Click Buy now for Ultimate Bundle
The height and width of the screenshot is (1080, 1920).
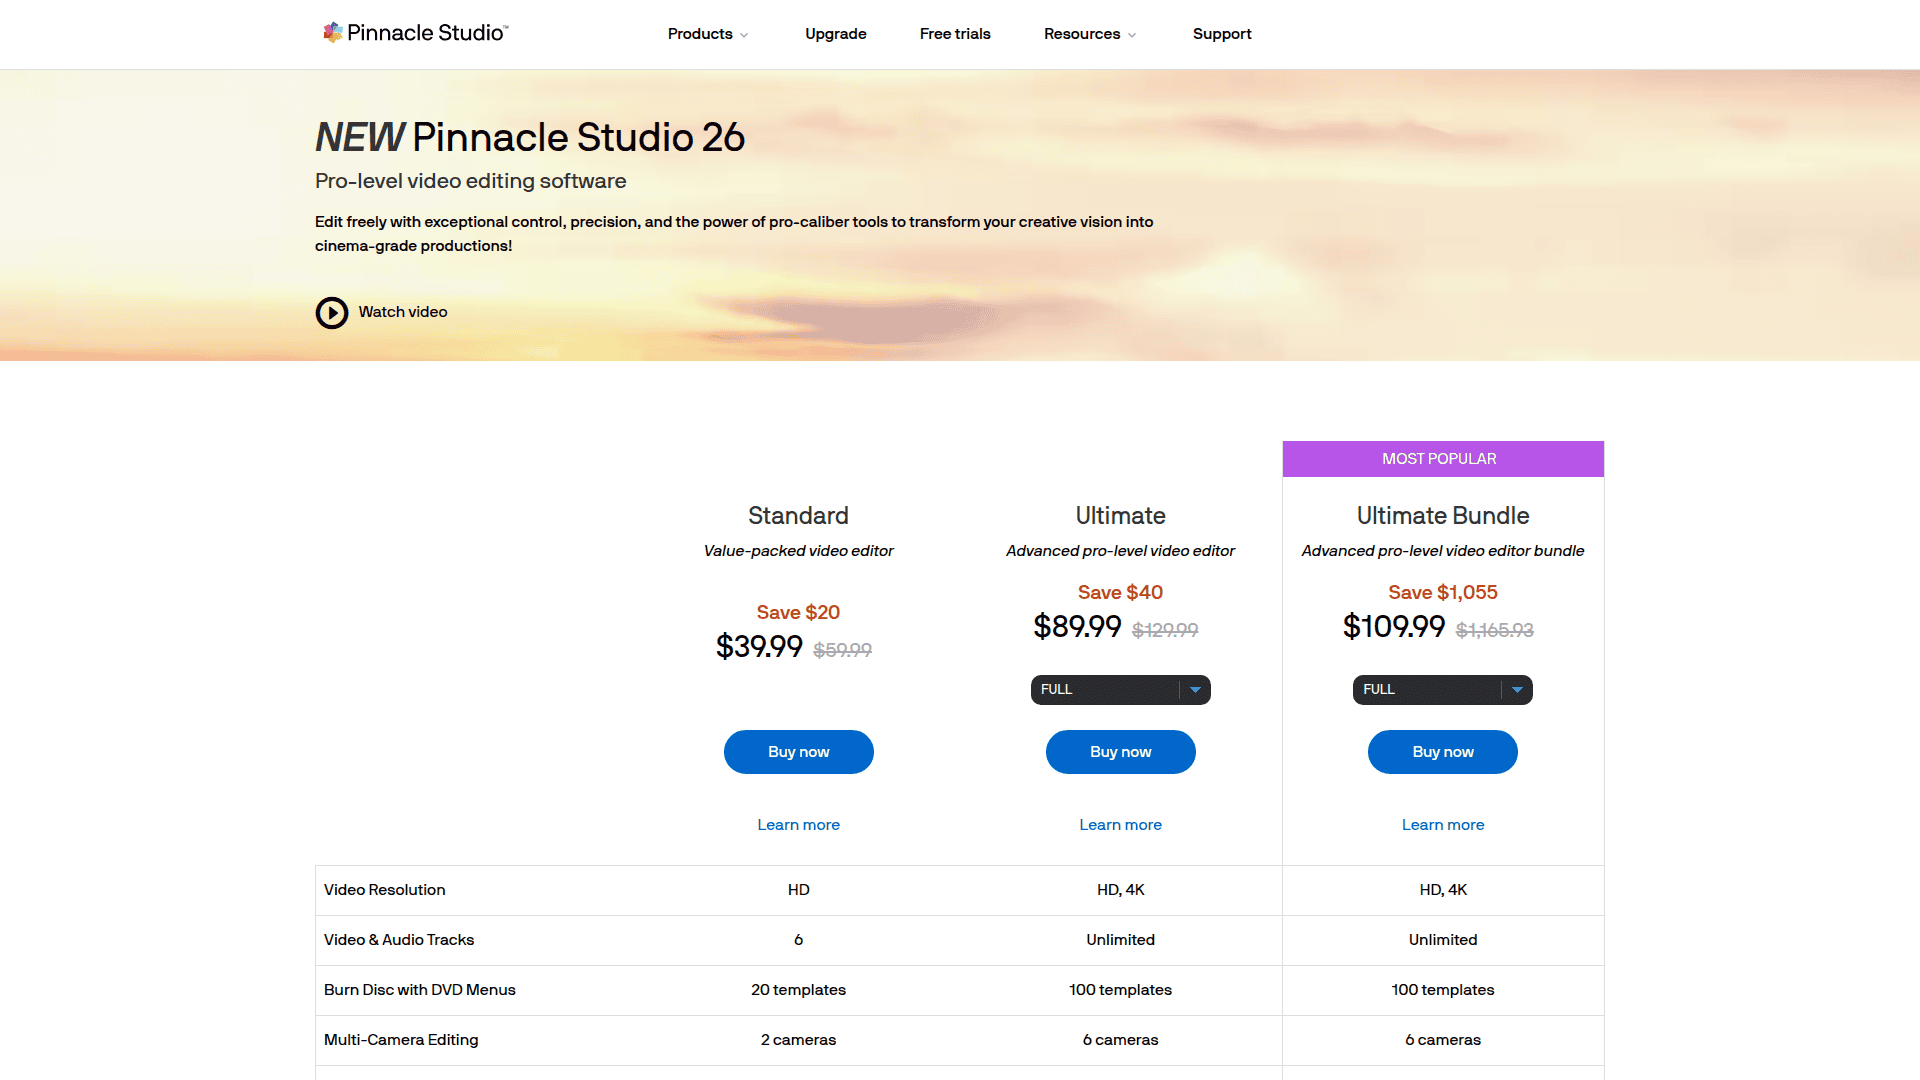point(1442,752)
